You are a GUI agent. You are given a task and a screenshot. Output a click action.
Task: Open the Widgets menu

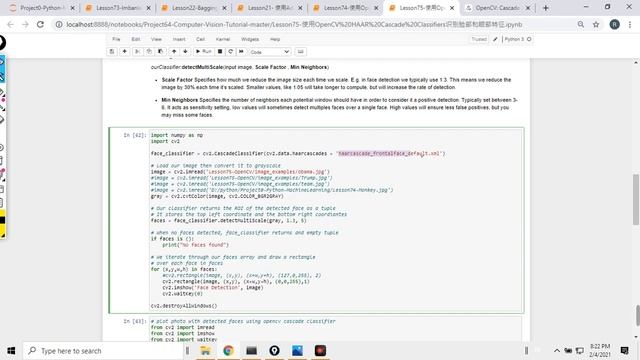250,39
